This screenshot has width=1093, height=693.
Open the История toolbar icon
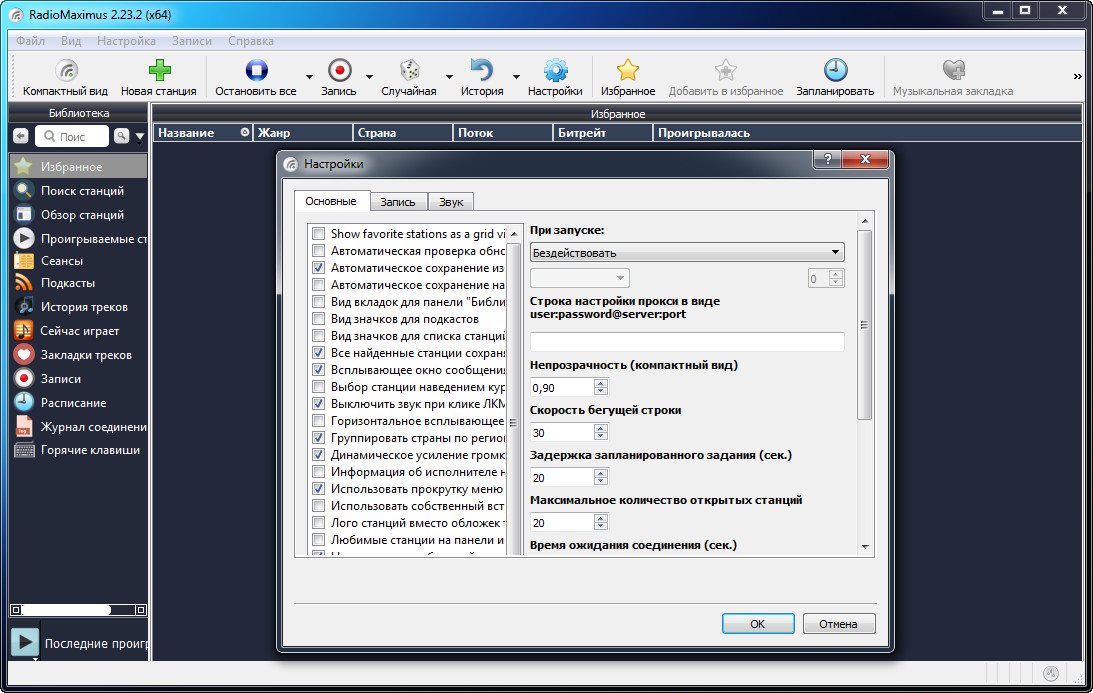tap(482, 70)
